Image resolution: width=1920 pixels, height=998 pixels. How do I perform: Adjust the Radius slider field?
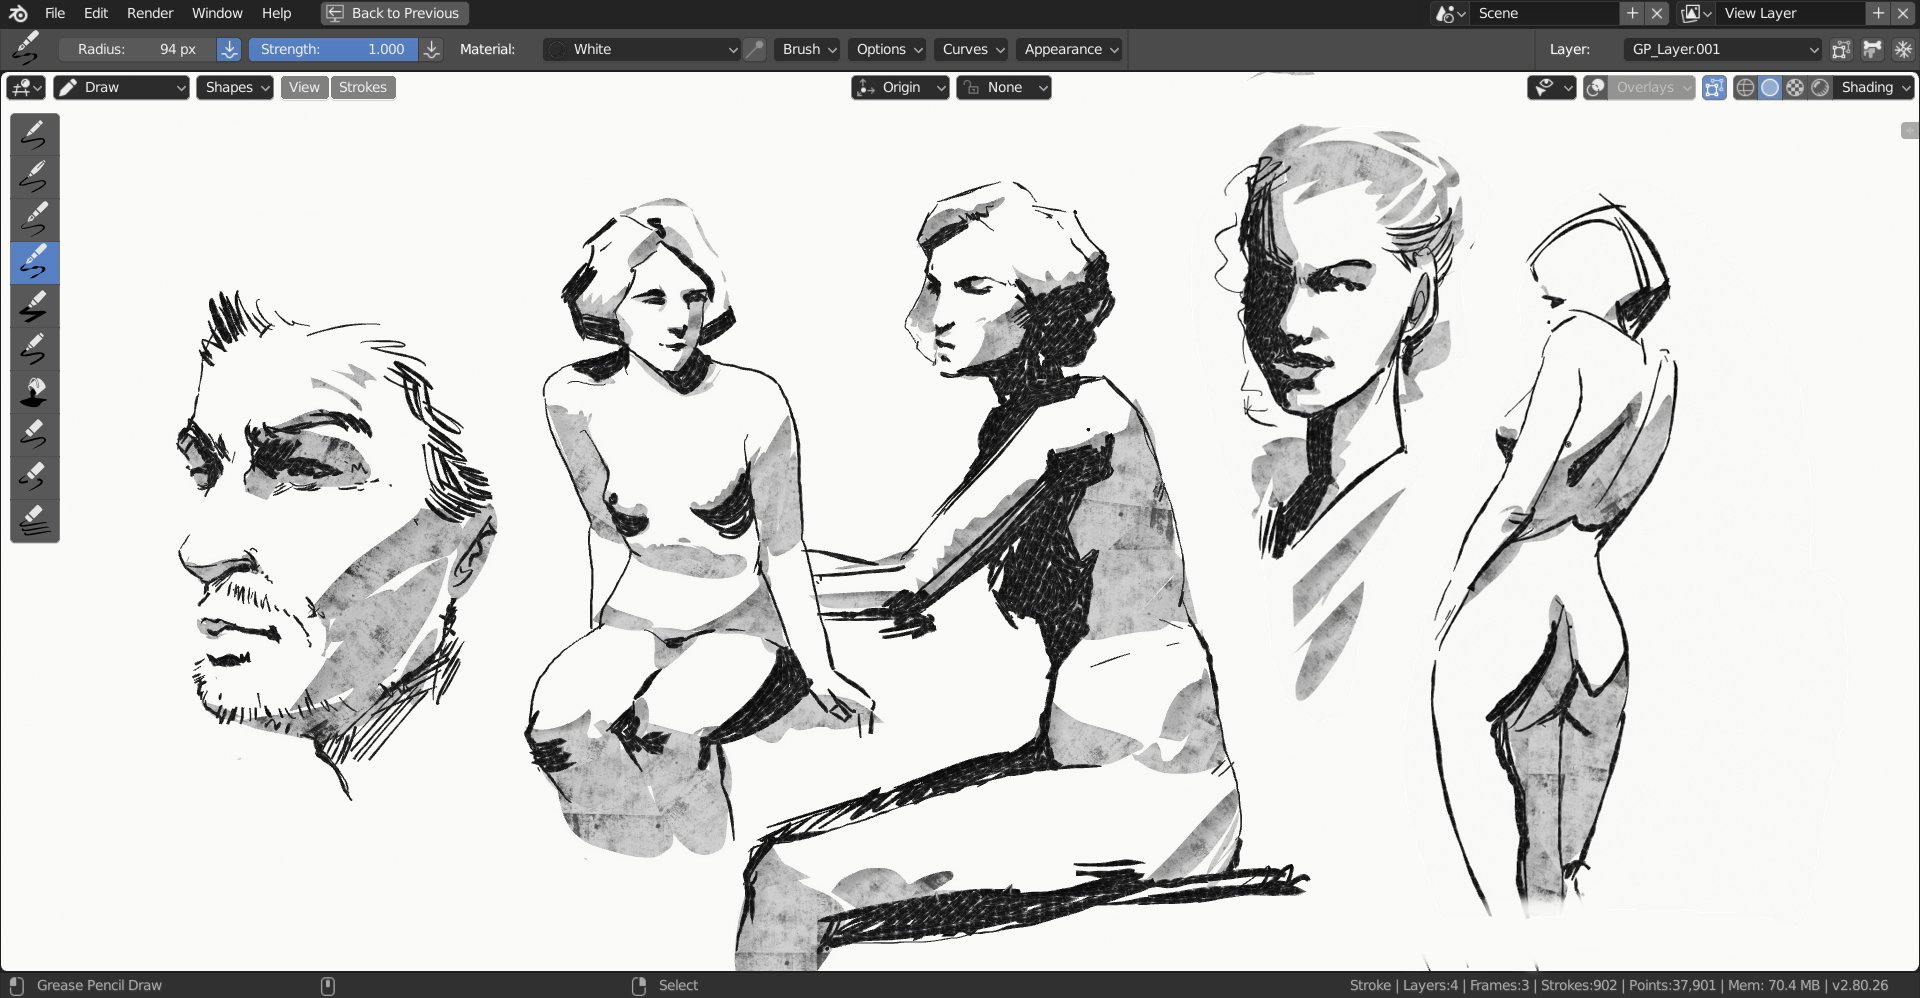[x=137, y=49]
